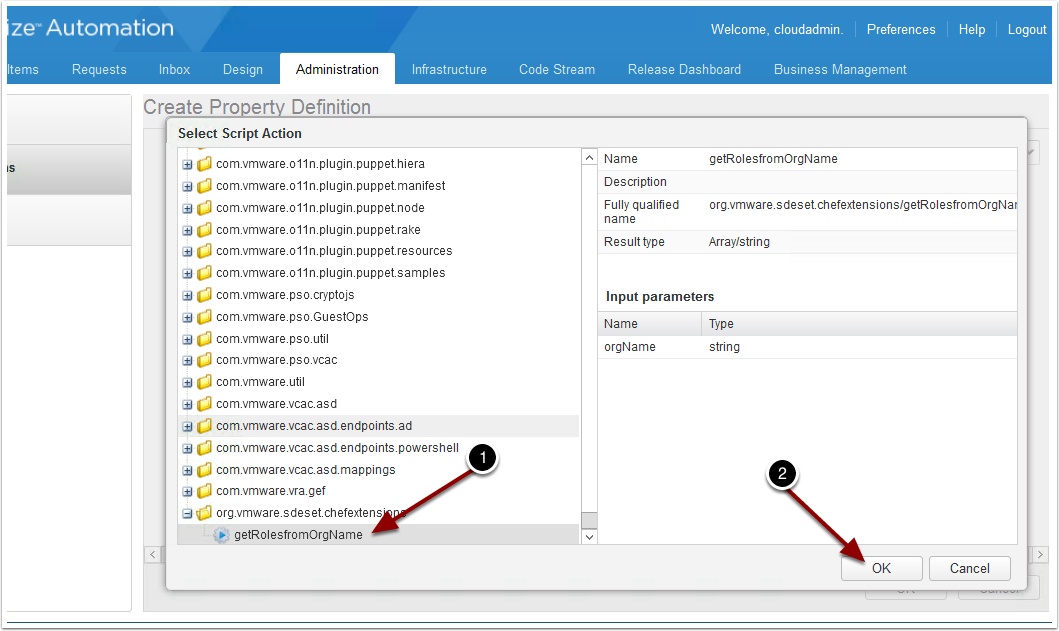Screen dimensions: 1059x631
Task: Click the folder icon of com.vmware.vra.gef
Action: point(204,491)
